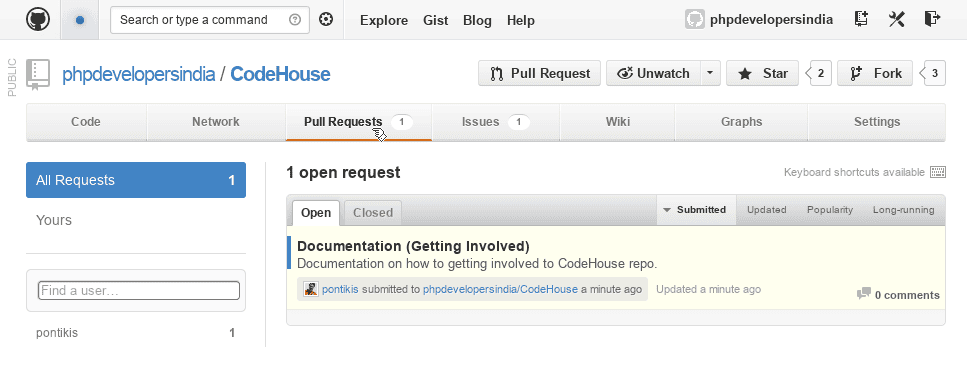Open the Graphs tab
The image size is (967, 367).
(741, 122)
